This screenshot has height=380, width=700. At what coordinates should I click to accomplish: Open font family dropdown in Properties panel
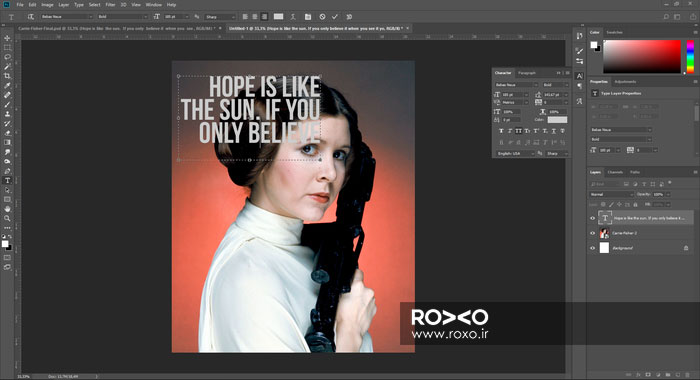pyautogui.click(x=621, y=129)
